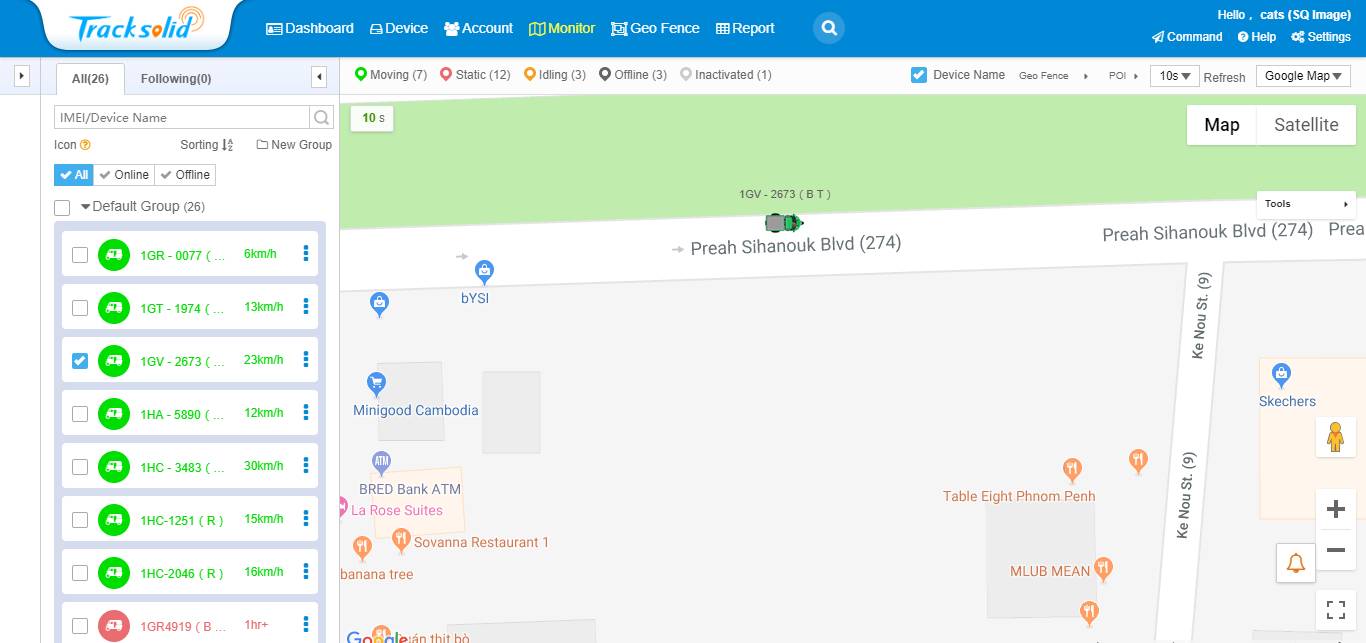Filter devices by Offline
This screenshot has height=643, width=1366.
pos(185,175)
